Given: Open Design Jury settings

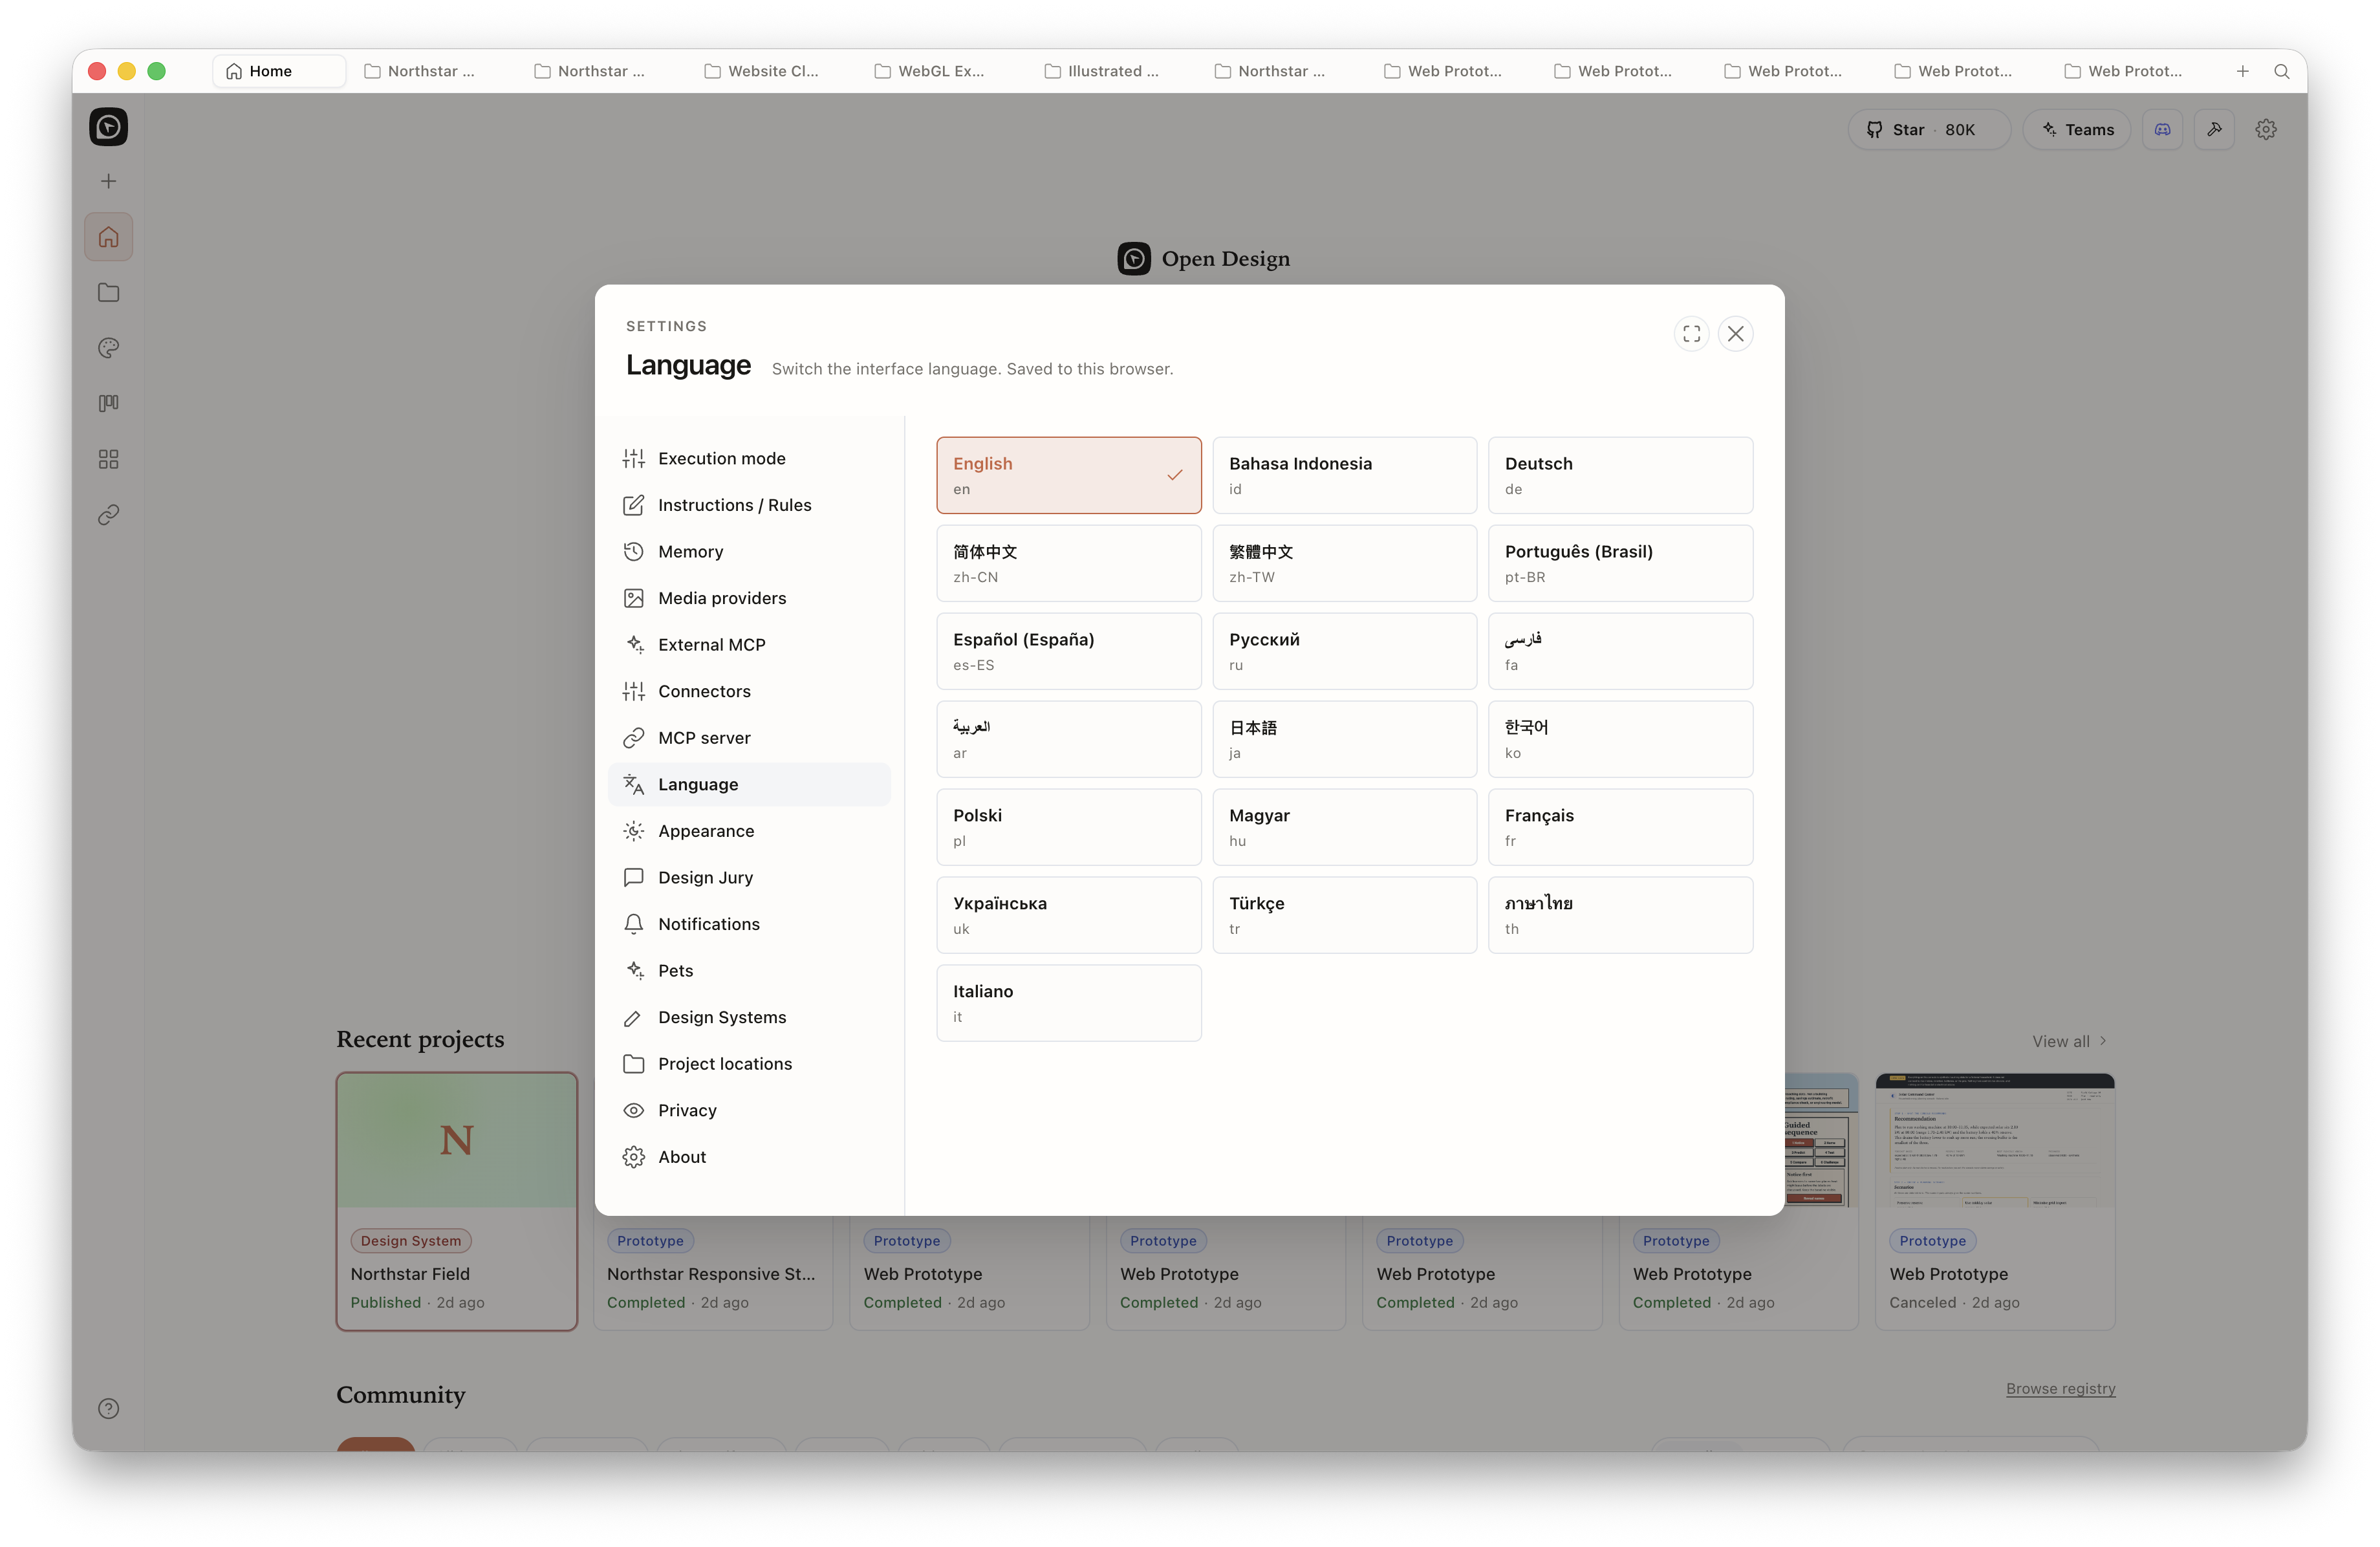Looking at the screenshot, I should (x=748, y=878).
